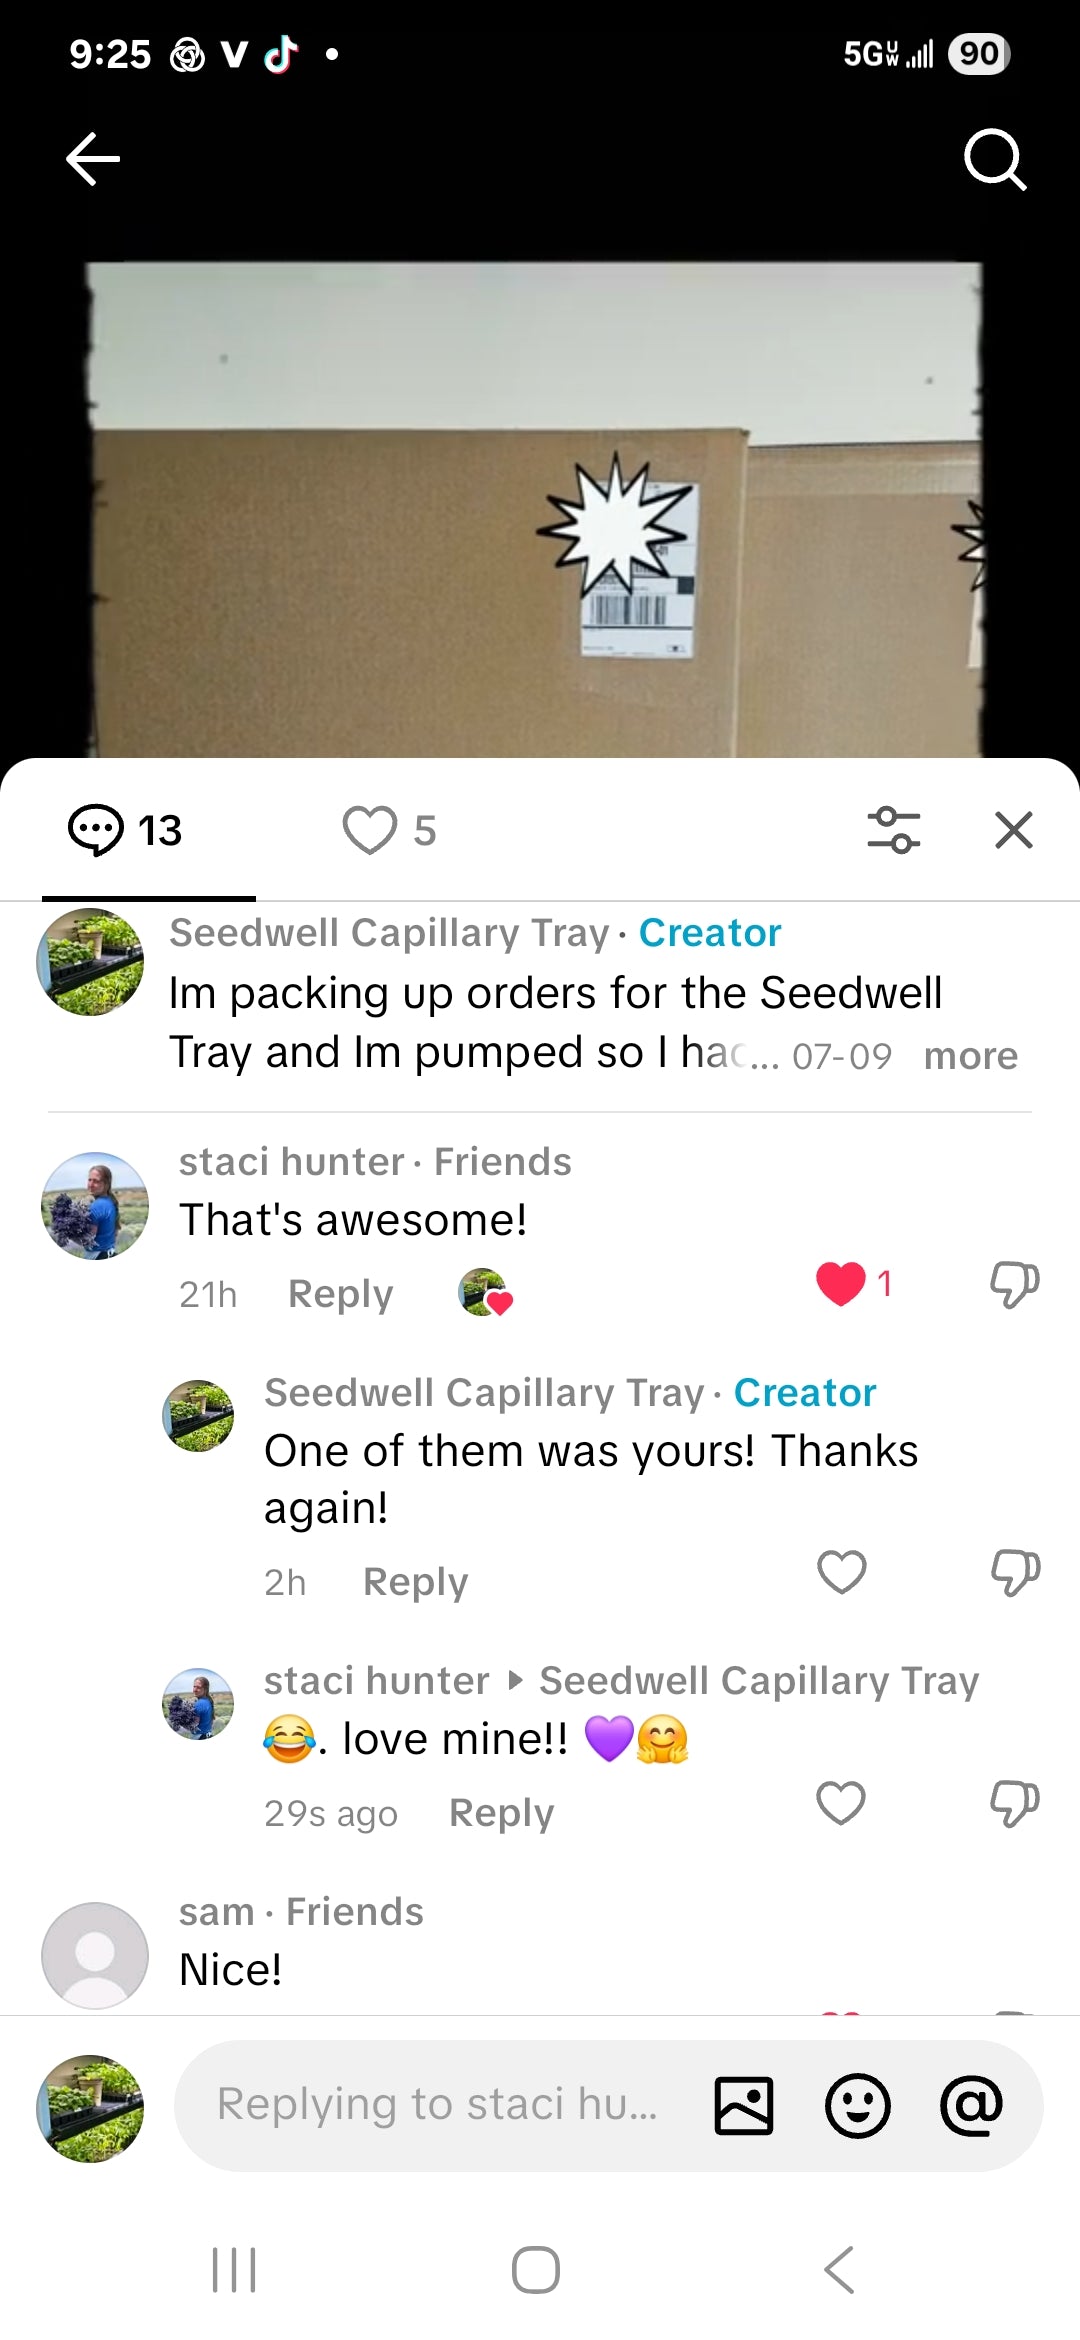This screenshot has width=1080, height=2340.
Task: Like staci hunter's "love mine!!" reply
Action: pos(841,1804)
